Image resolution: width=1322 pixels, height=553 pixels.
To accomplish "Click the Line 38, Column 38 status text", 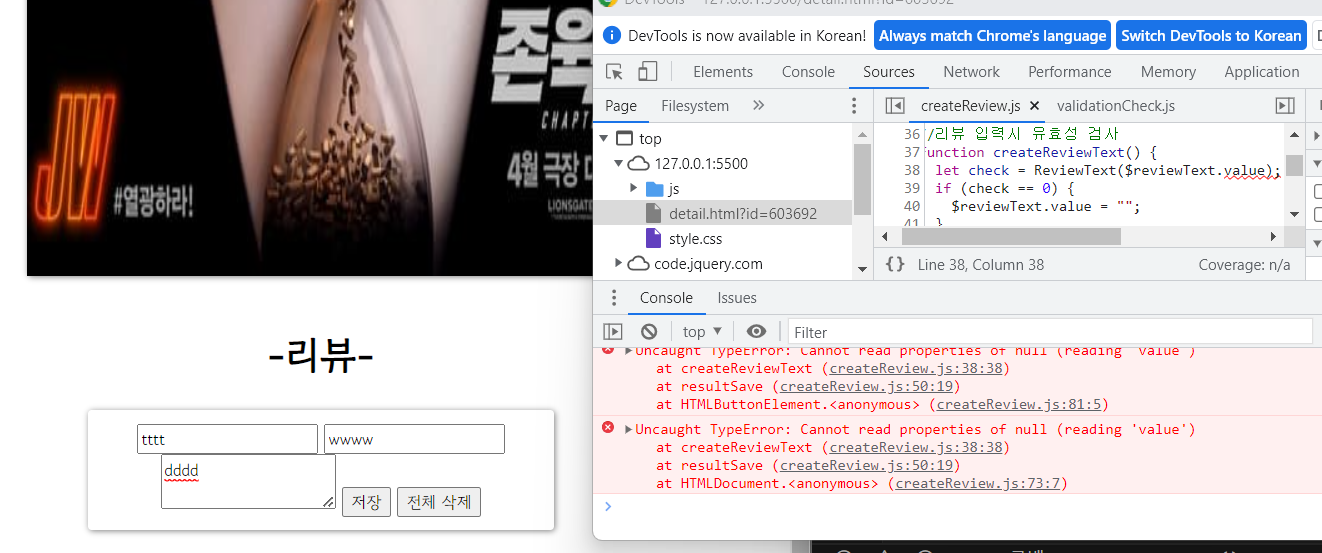I will pyautogui.click(x=981, y=265).
